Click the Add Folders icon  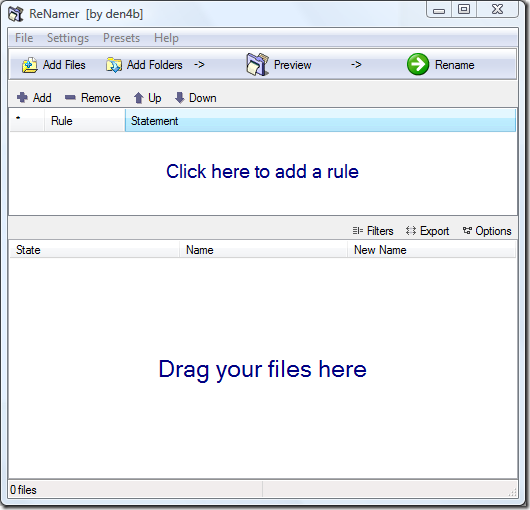click(114, 65)
